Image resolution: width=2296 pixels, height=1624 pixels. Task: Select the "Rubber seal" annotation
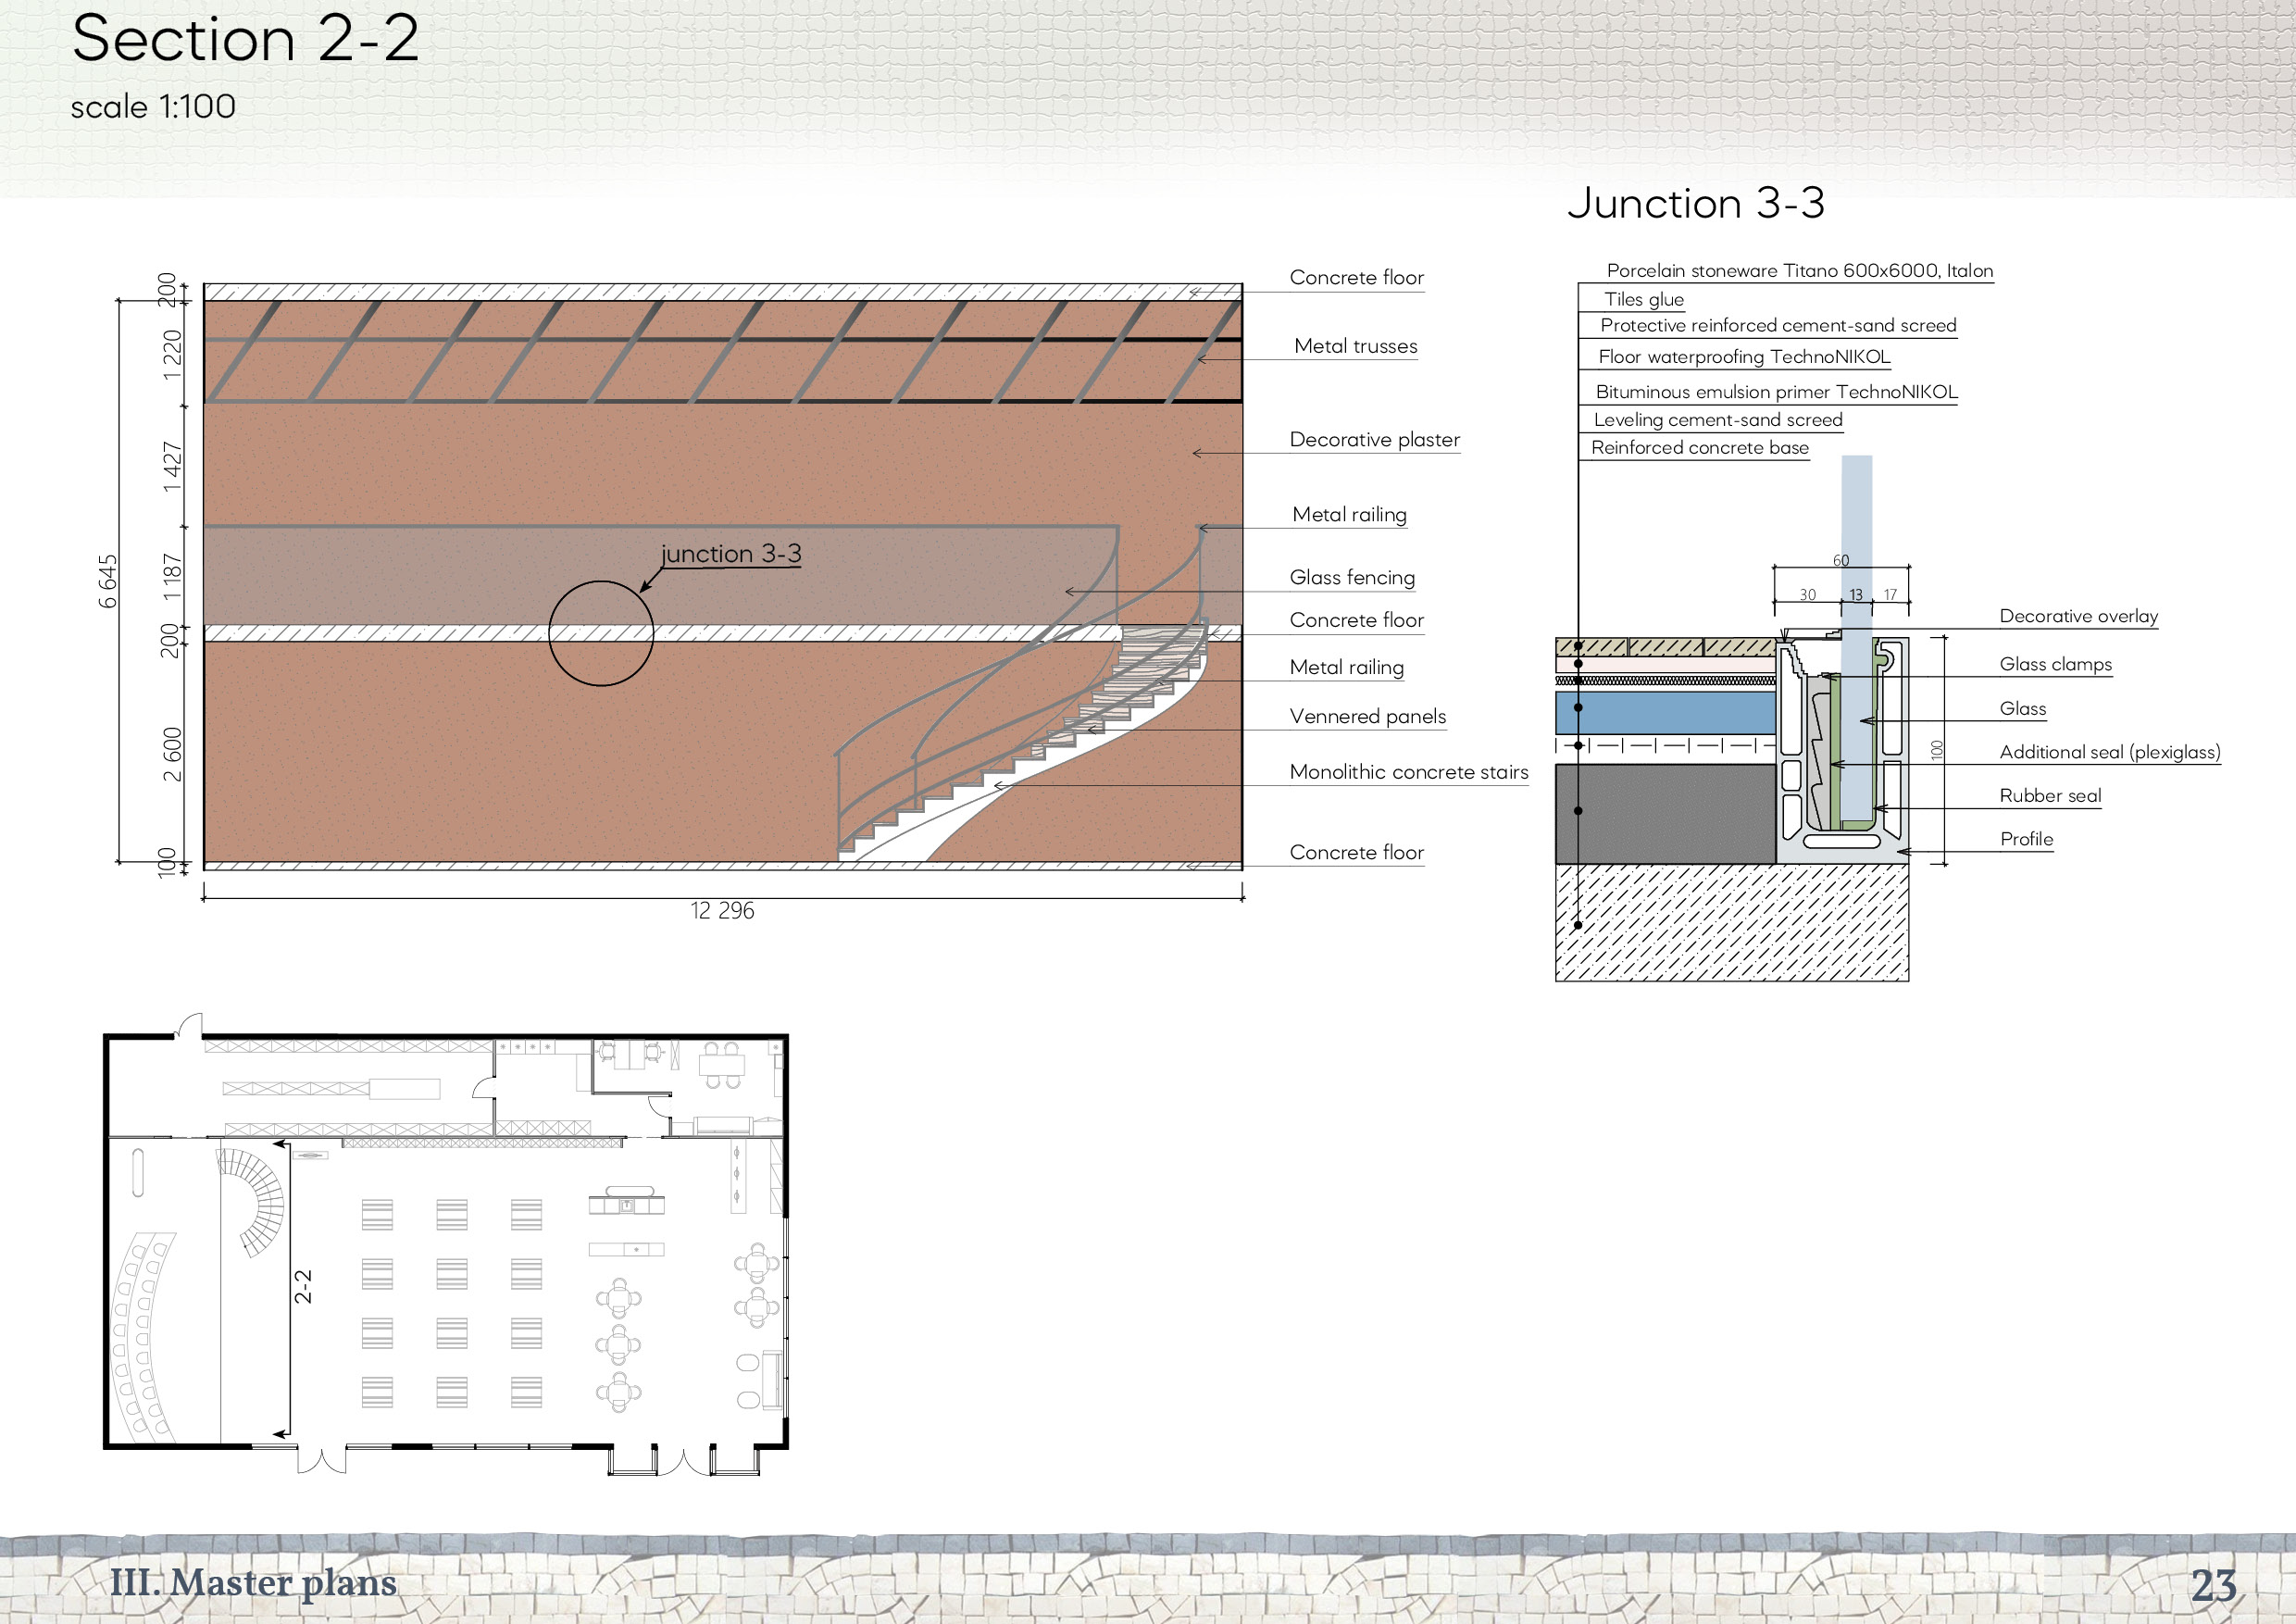tap(2050, 796)
